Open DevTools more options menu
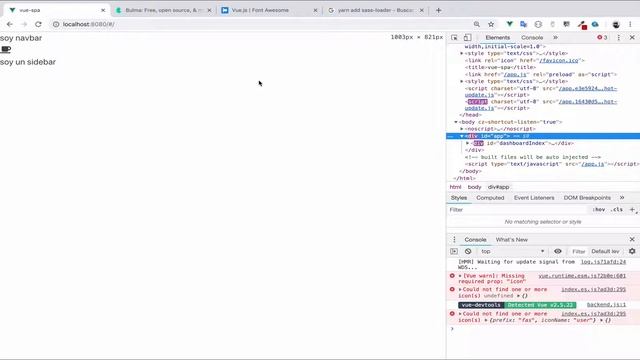This screenshot has width=640, height=360. coord(619,38)
